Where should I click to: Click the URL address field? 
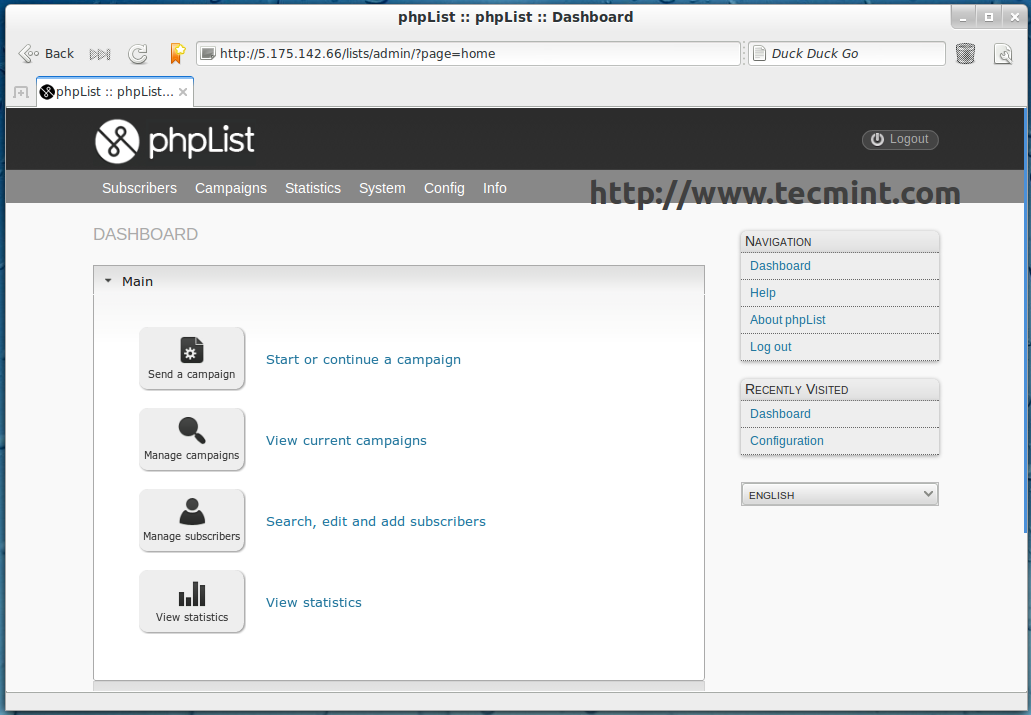[x=468, y=53]
